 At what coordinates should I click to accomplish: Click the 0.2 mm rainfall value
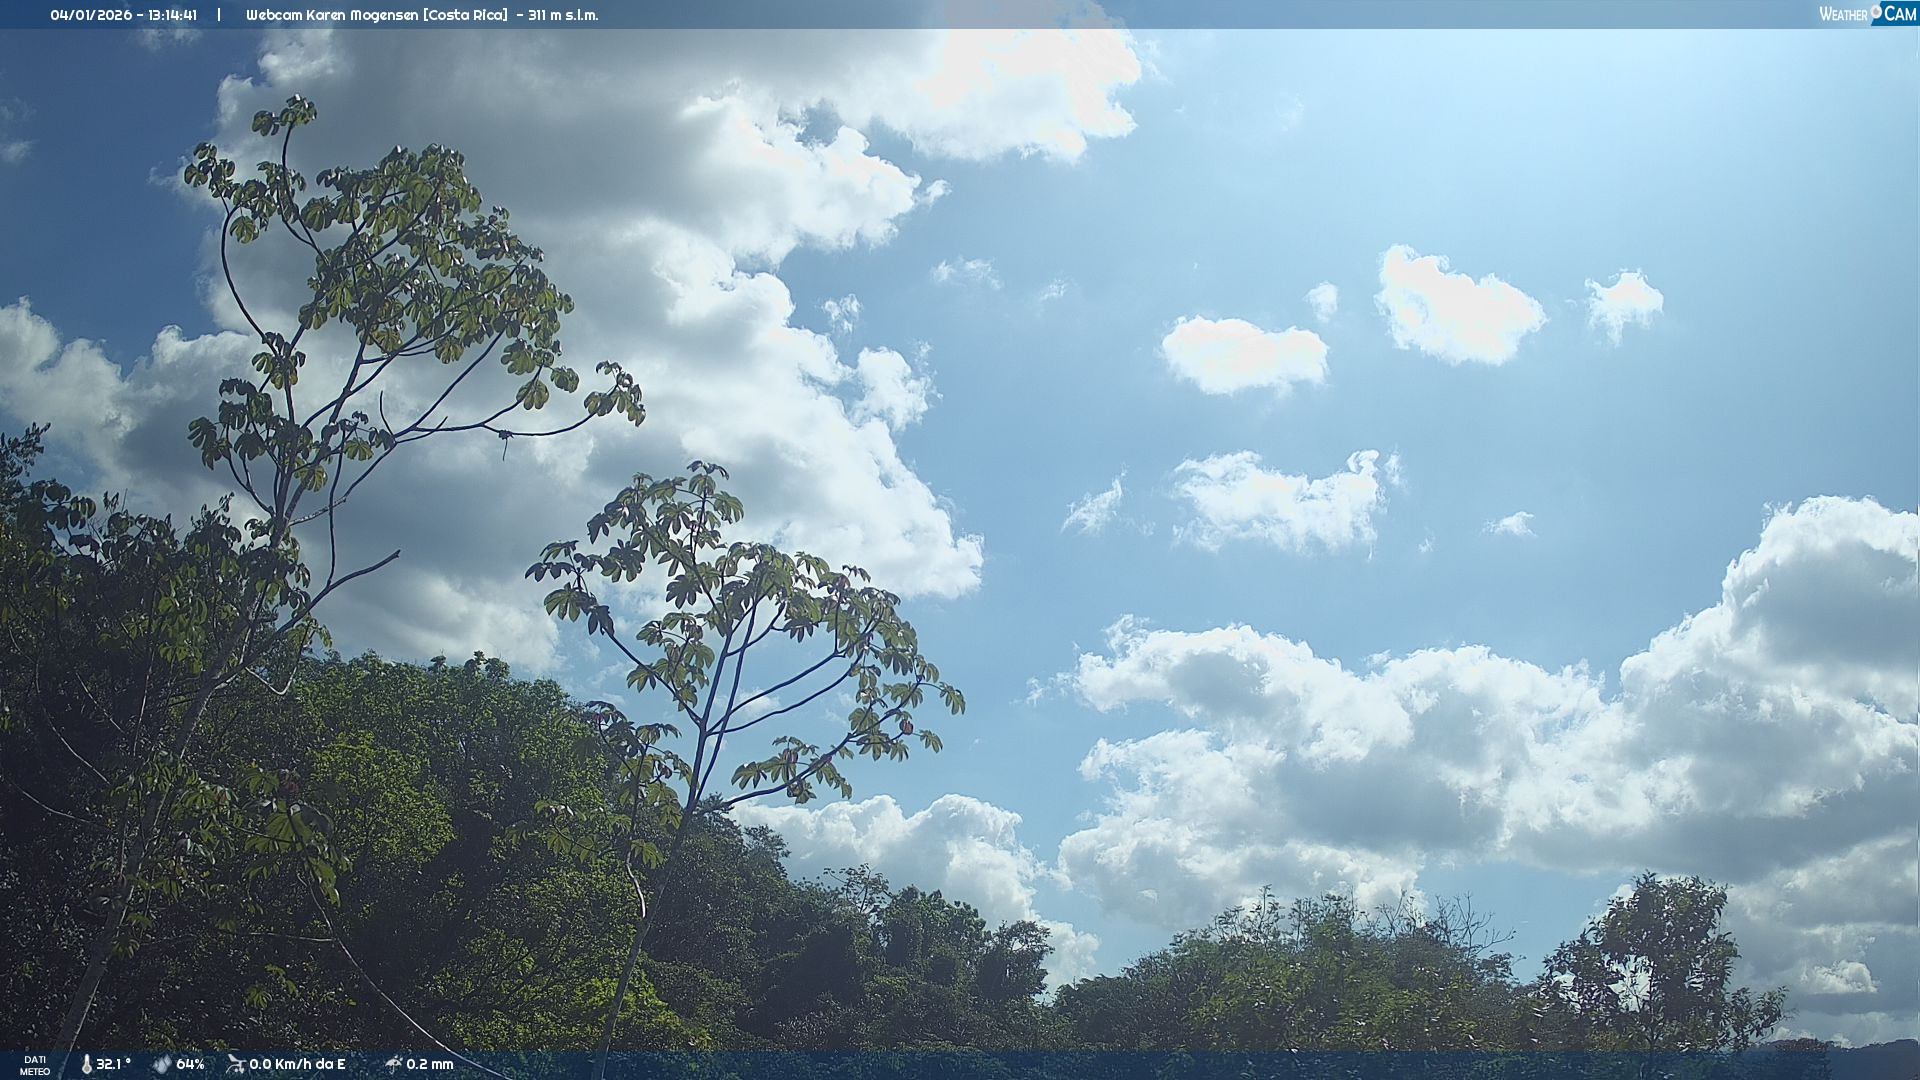pyautogui.click(x=430, y=1065)
